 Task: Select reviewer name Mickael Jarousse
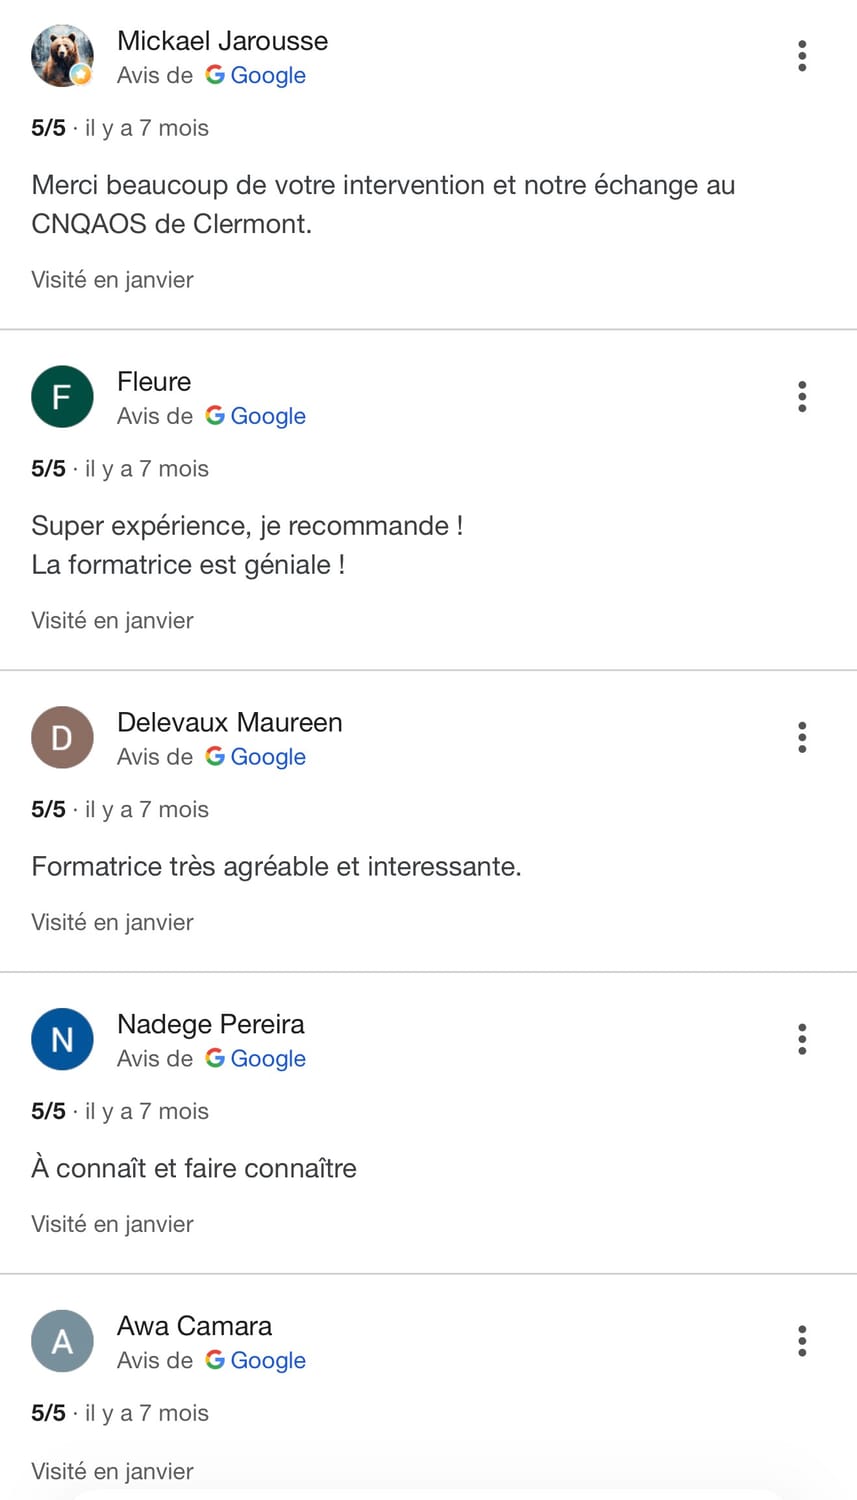tap(222, 41)
